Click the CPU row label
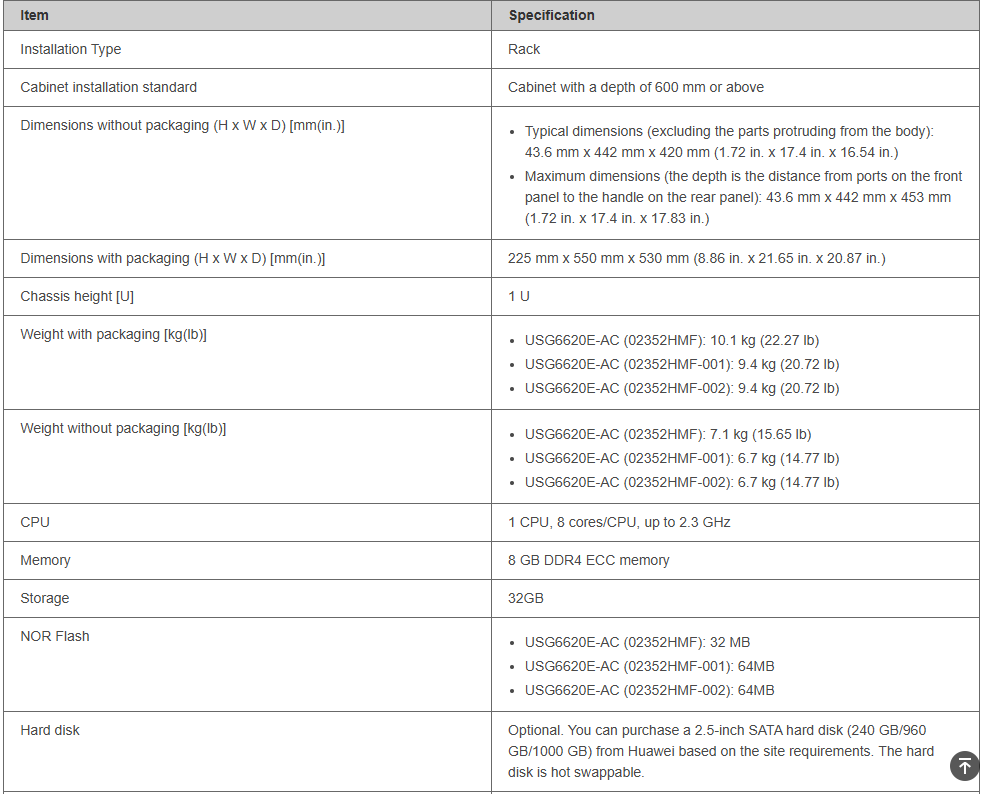987x794 pixels. (35, 522)
